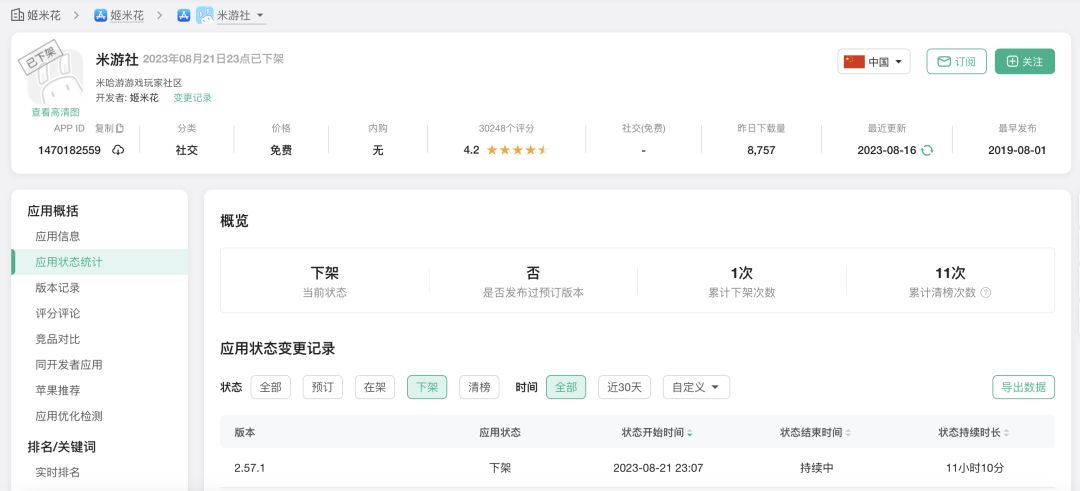
Task: Click the copy APP ID icon
Action: tap(120, 129)
